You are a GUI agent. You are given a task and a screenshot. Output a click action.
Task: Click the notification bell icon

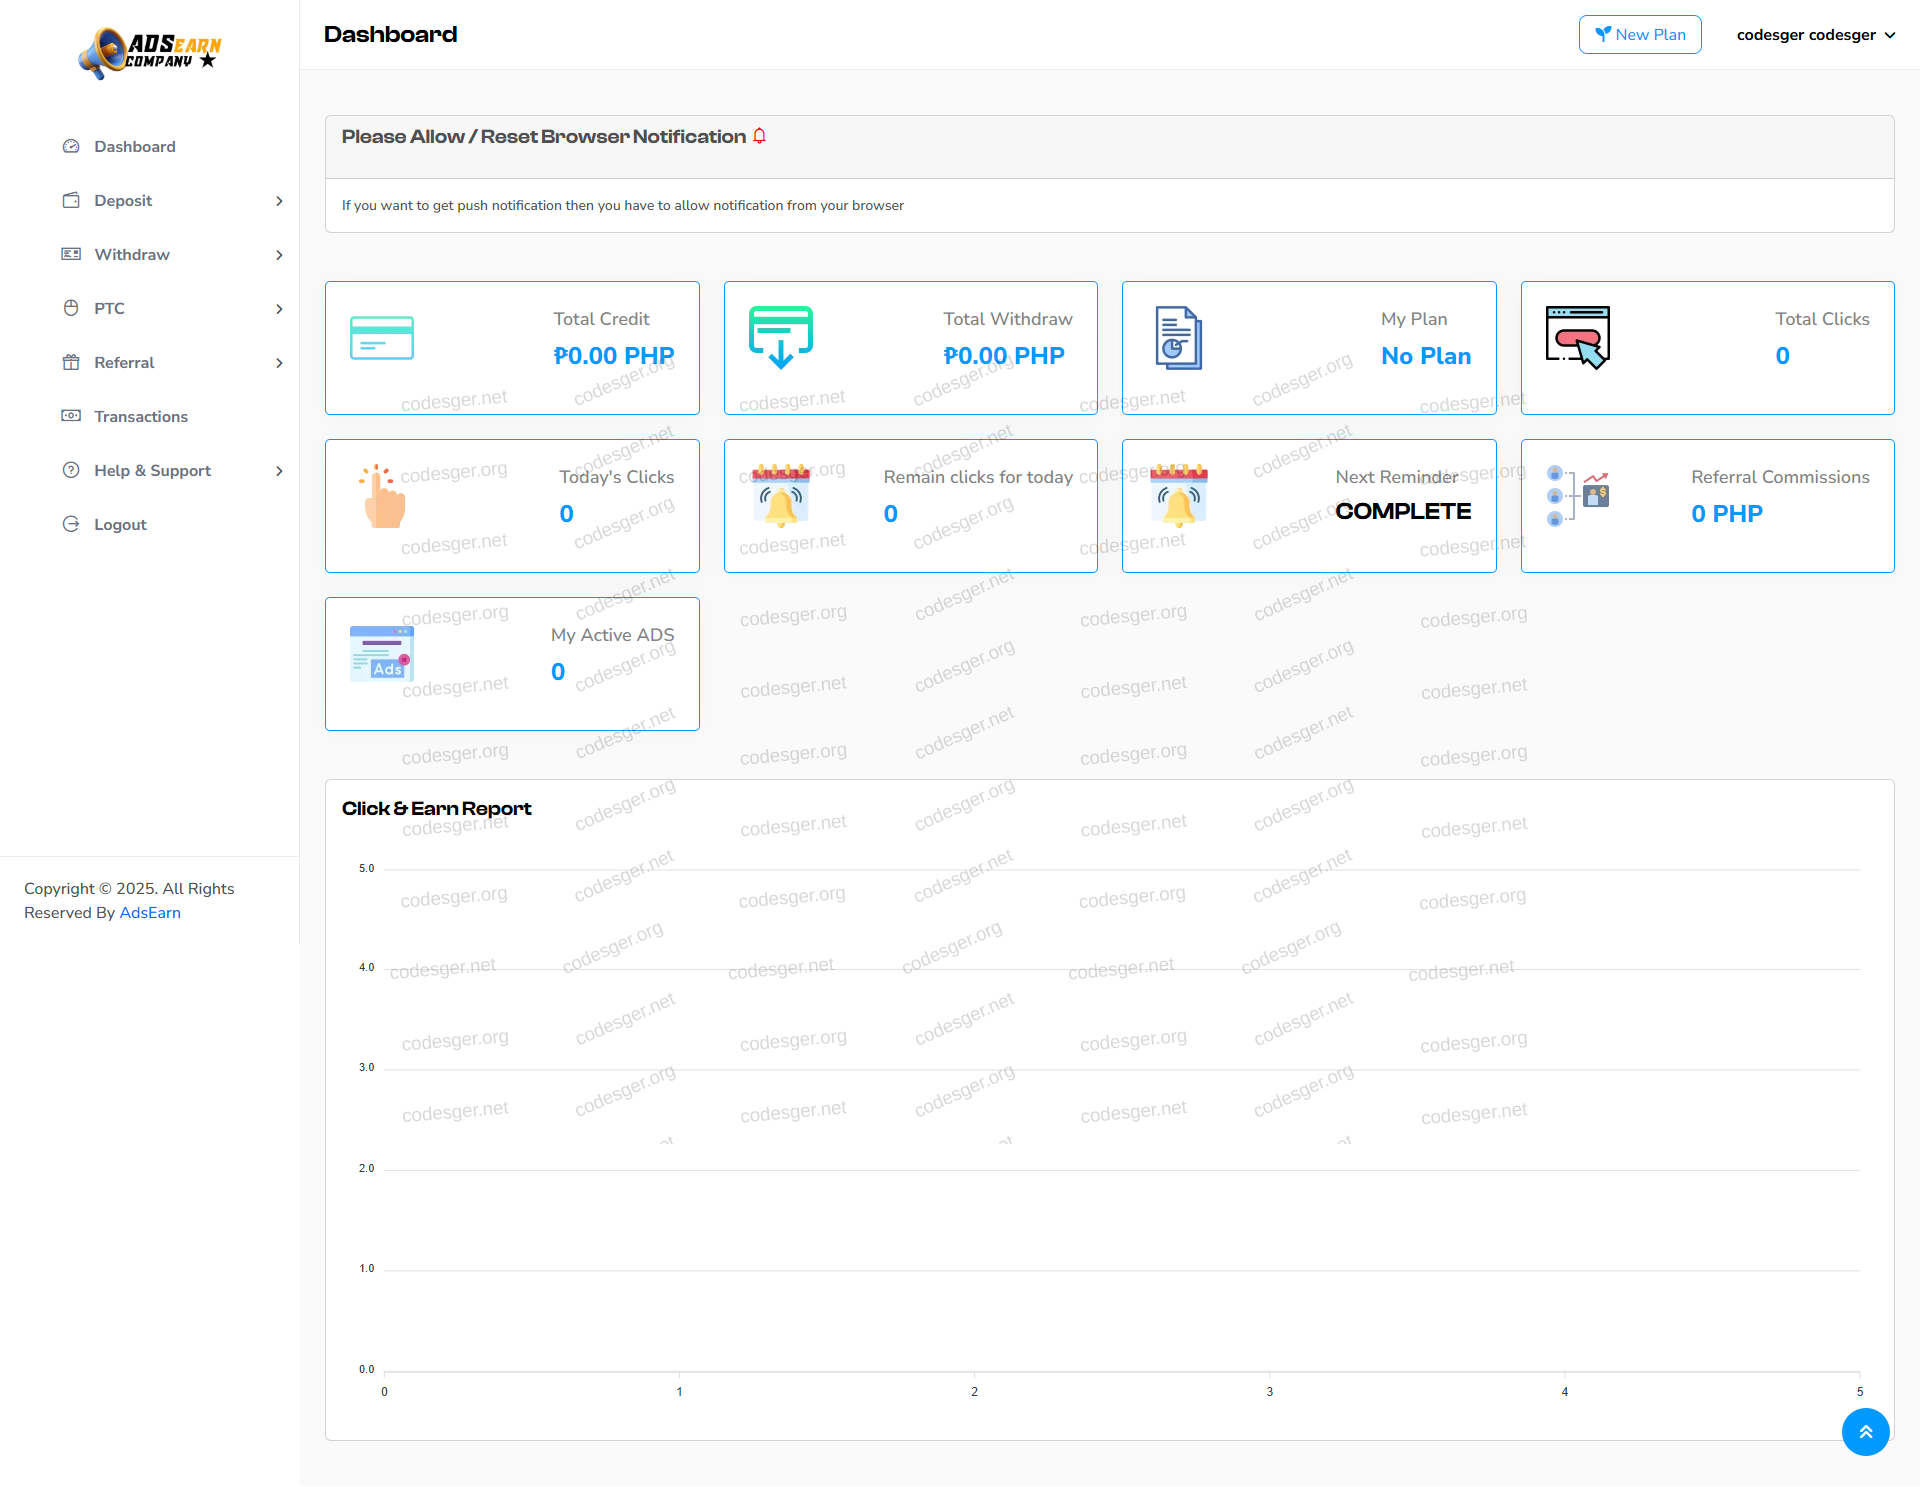(x=760, y=136)
